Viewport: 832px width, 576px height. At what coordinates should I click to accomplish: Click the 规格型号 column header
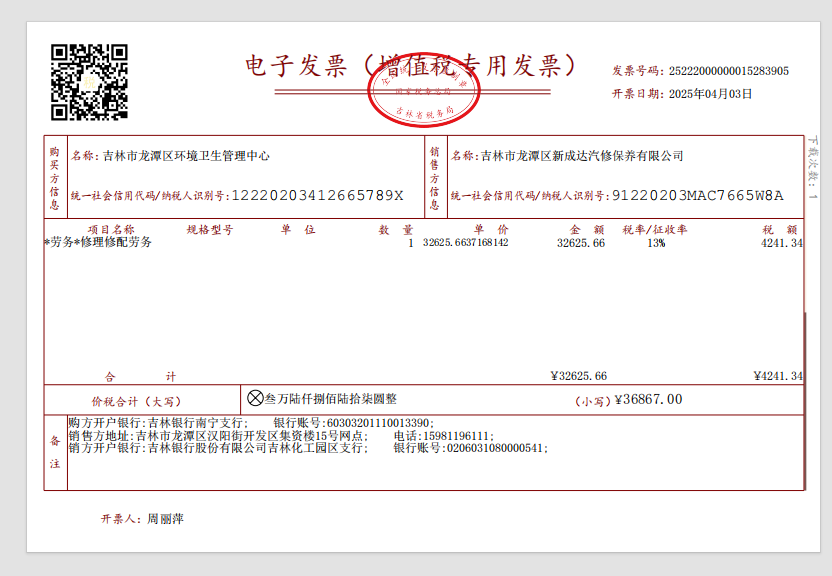pyautogui.click(x=210, y=230)
